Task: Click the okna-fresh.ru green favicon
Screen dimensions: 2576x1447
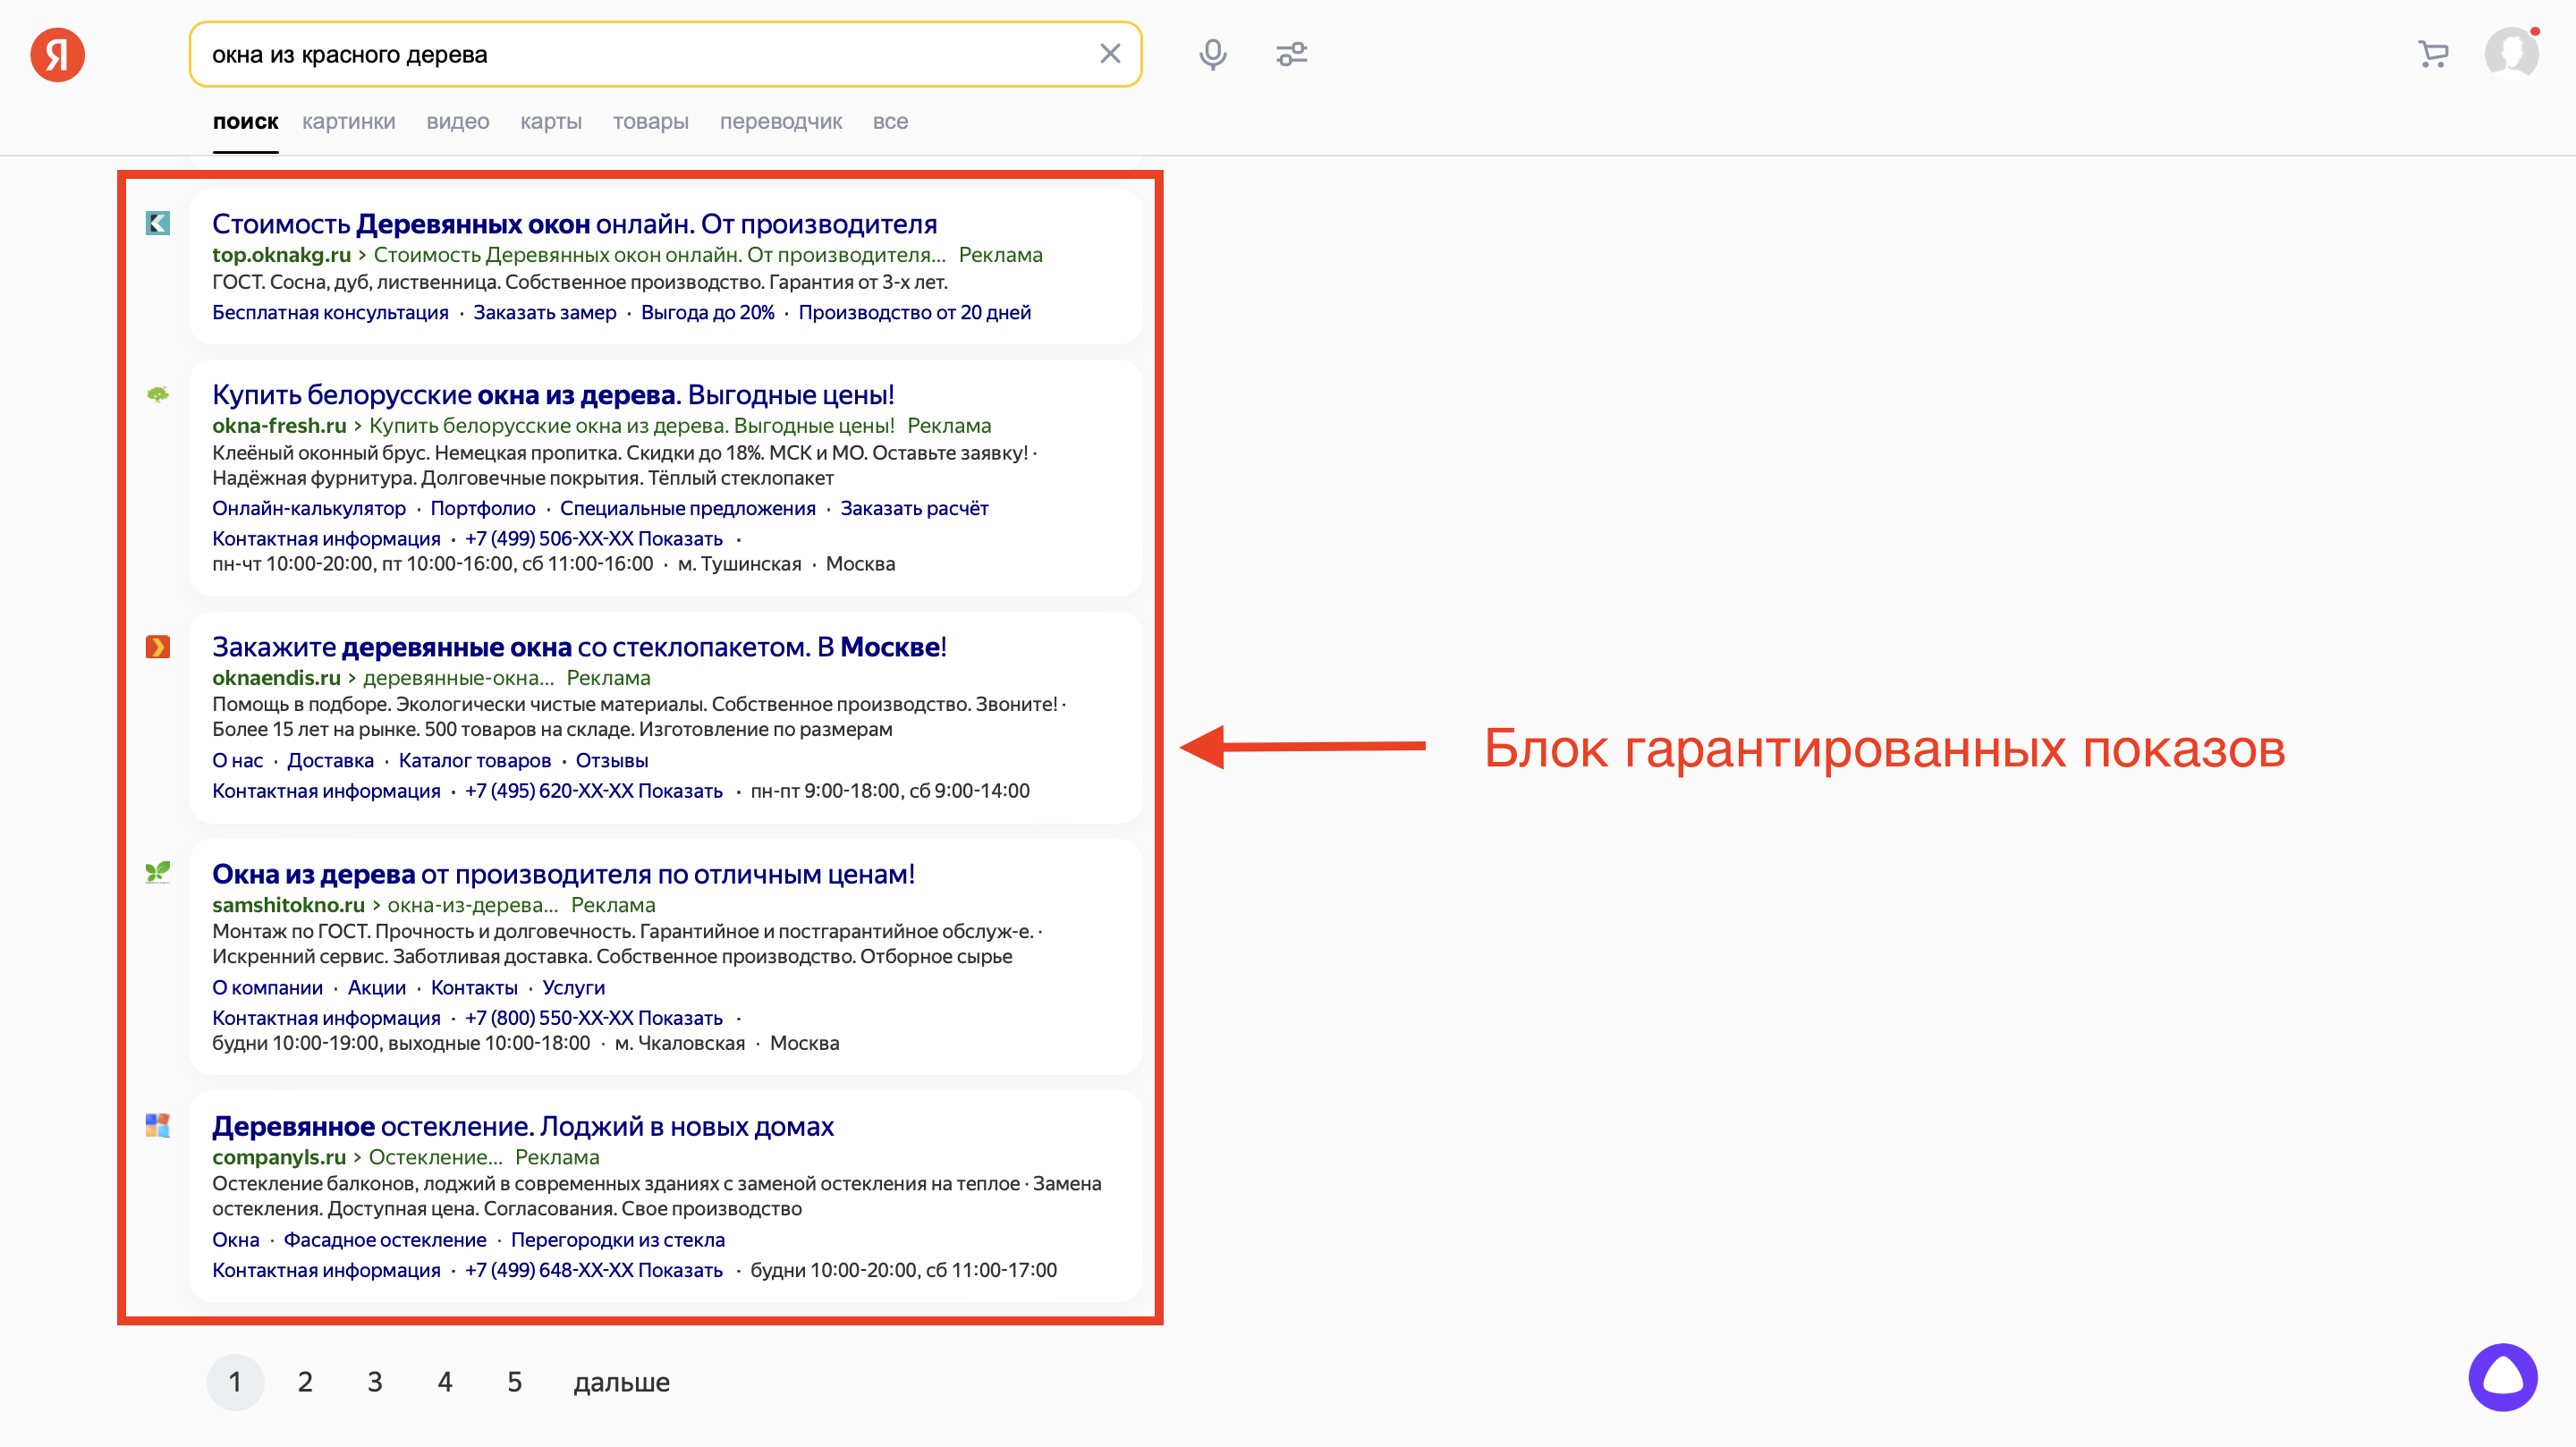Action: (x=158, y=394)
